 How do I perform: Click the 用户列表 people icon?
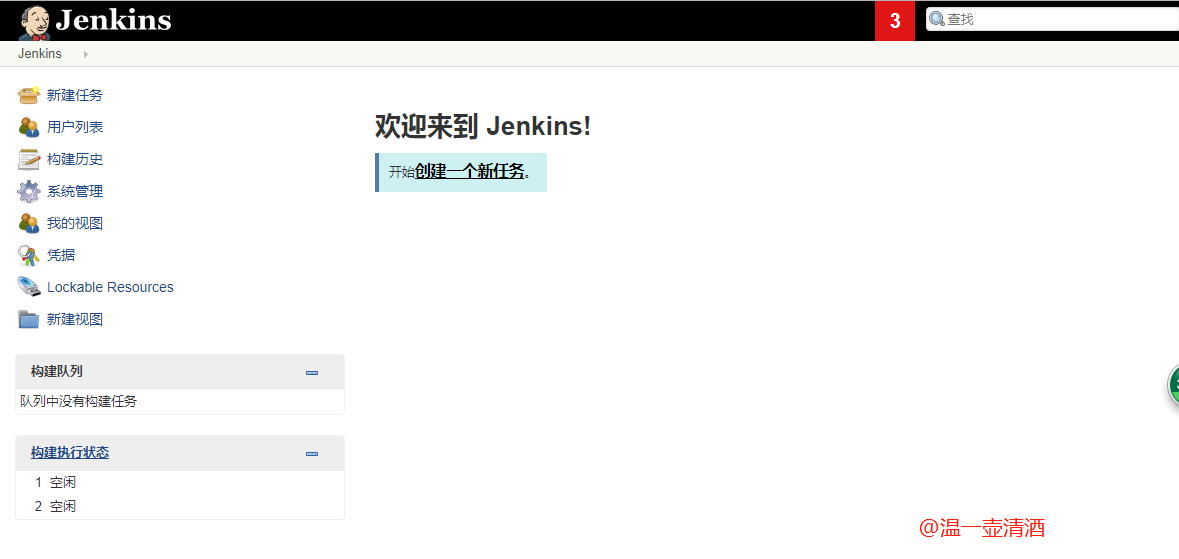pyautogui.click(x=29, y=127)
